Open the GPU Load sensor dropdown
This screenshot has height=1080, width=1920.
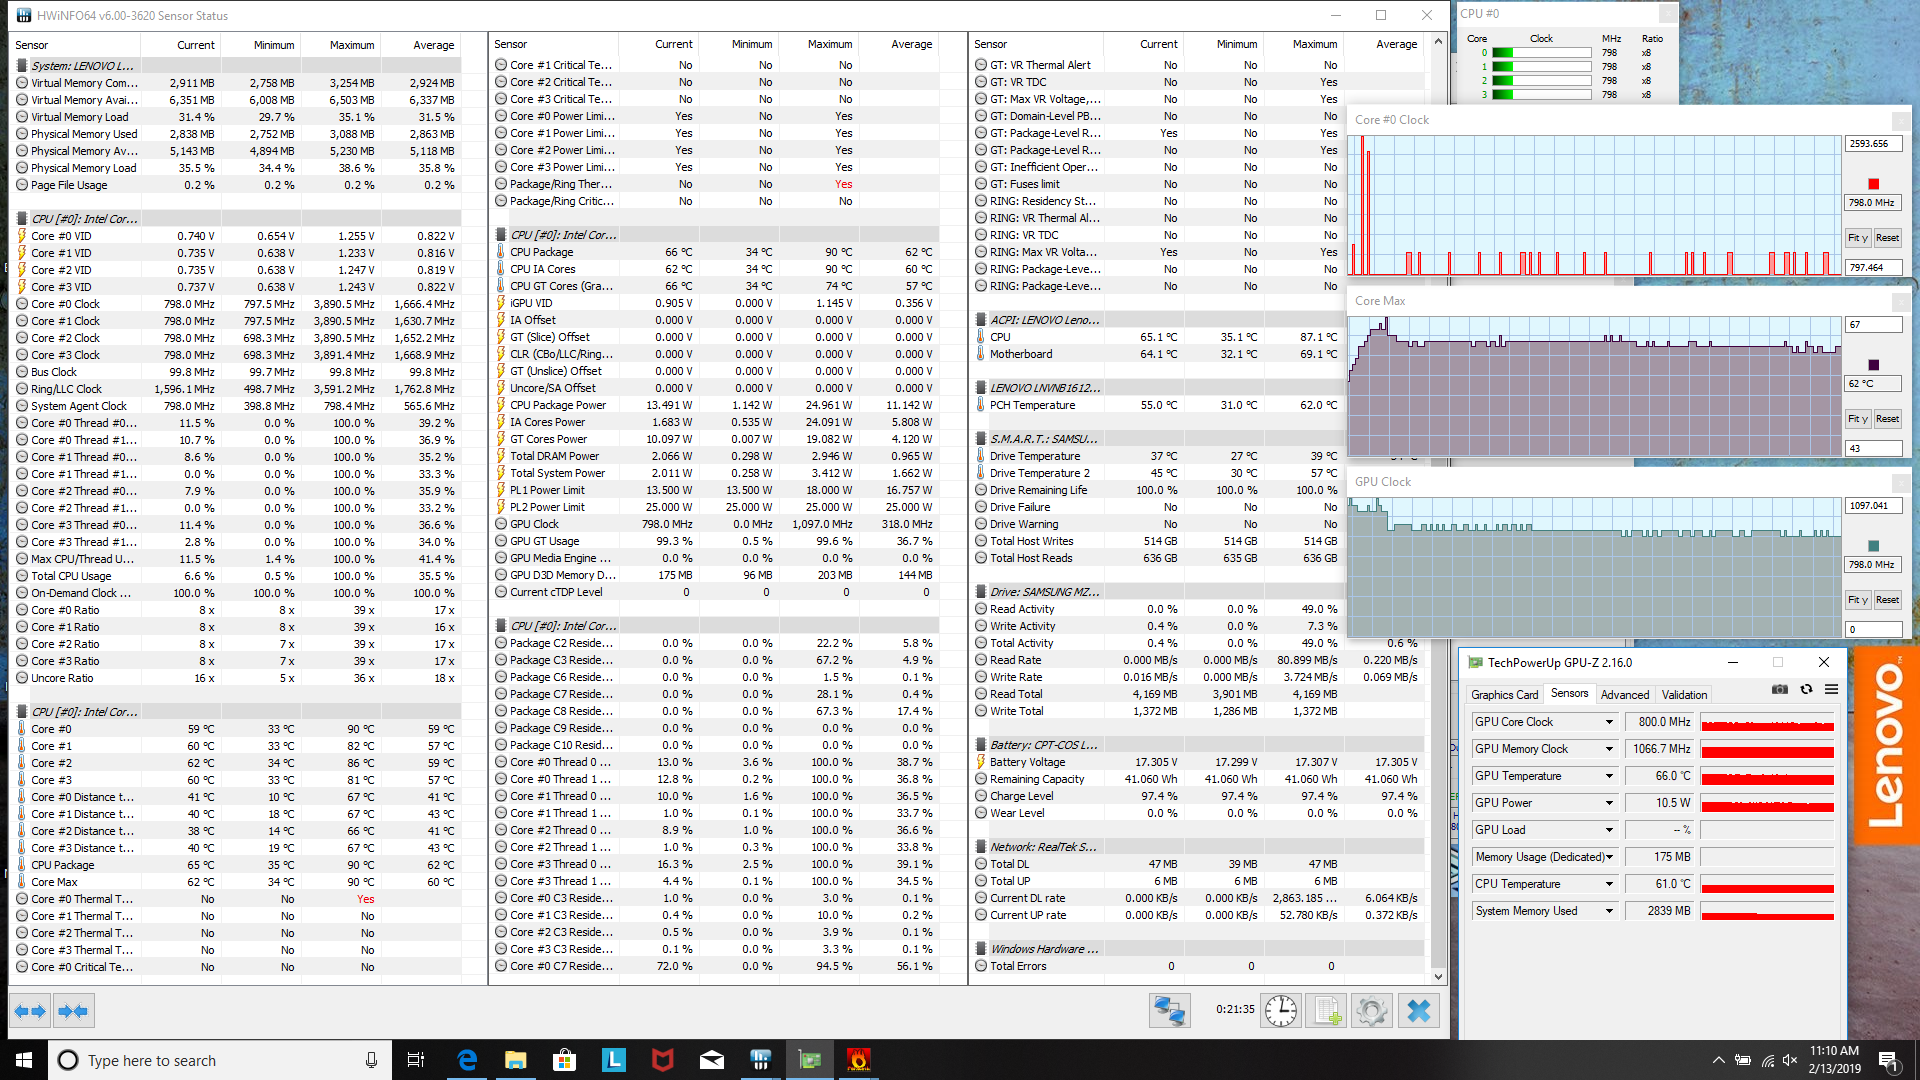click(1609, 830)
